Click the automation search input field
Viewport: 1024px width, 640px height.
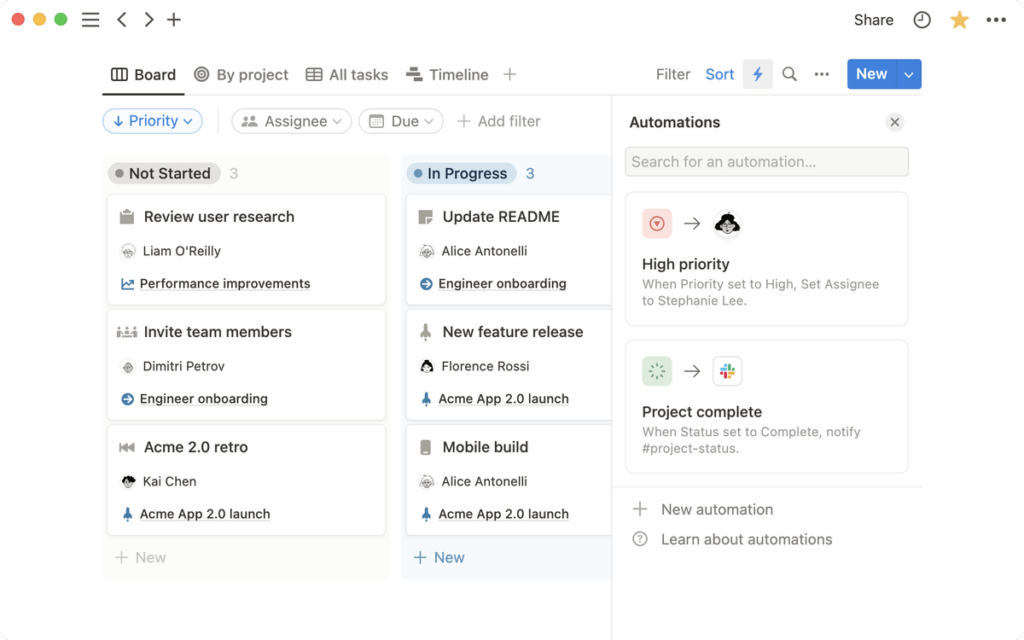(766, 161)
